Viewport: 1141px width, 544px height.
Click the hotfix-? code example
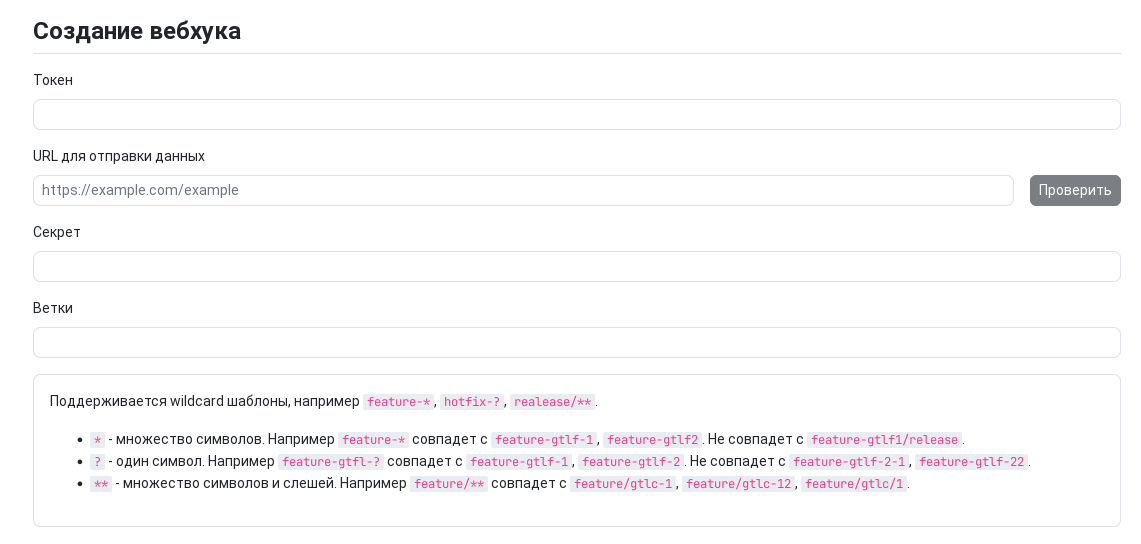472,401
